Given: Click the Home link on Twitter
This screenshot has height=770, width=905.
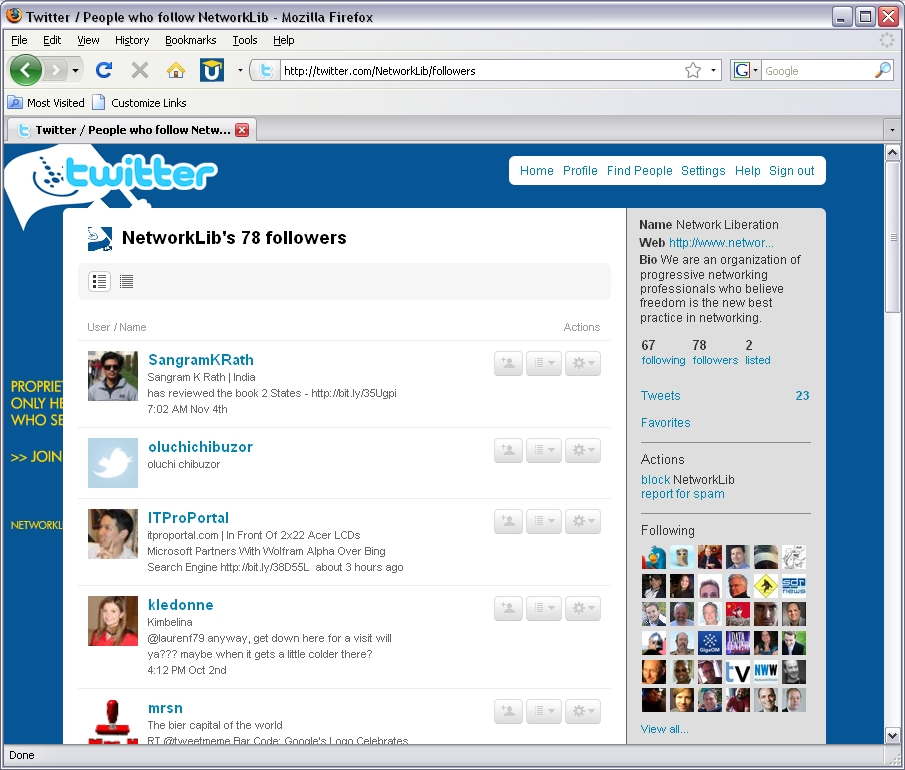Looking at the screenshot, I should coord(536,171).
